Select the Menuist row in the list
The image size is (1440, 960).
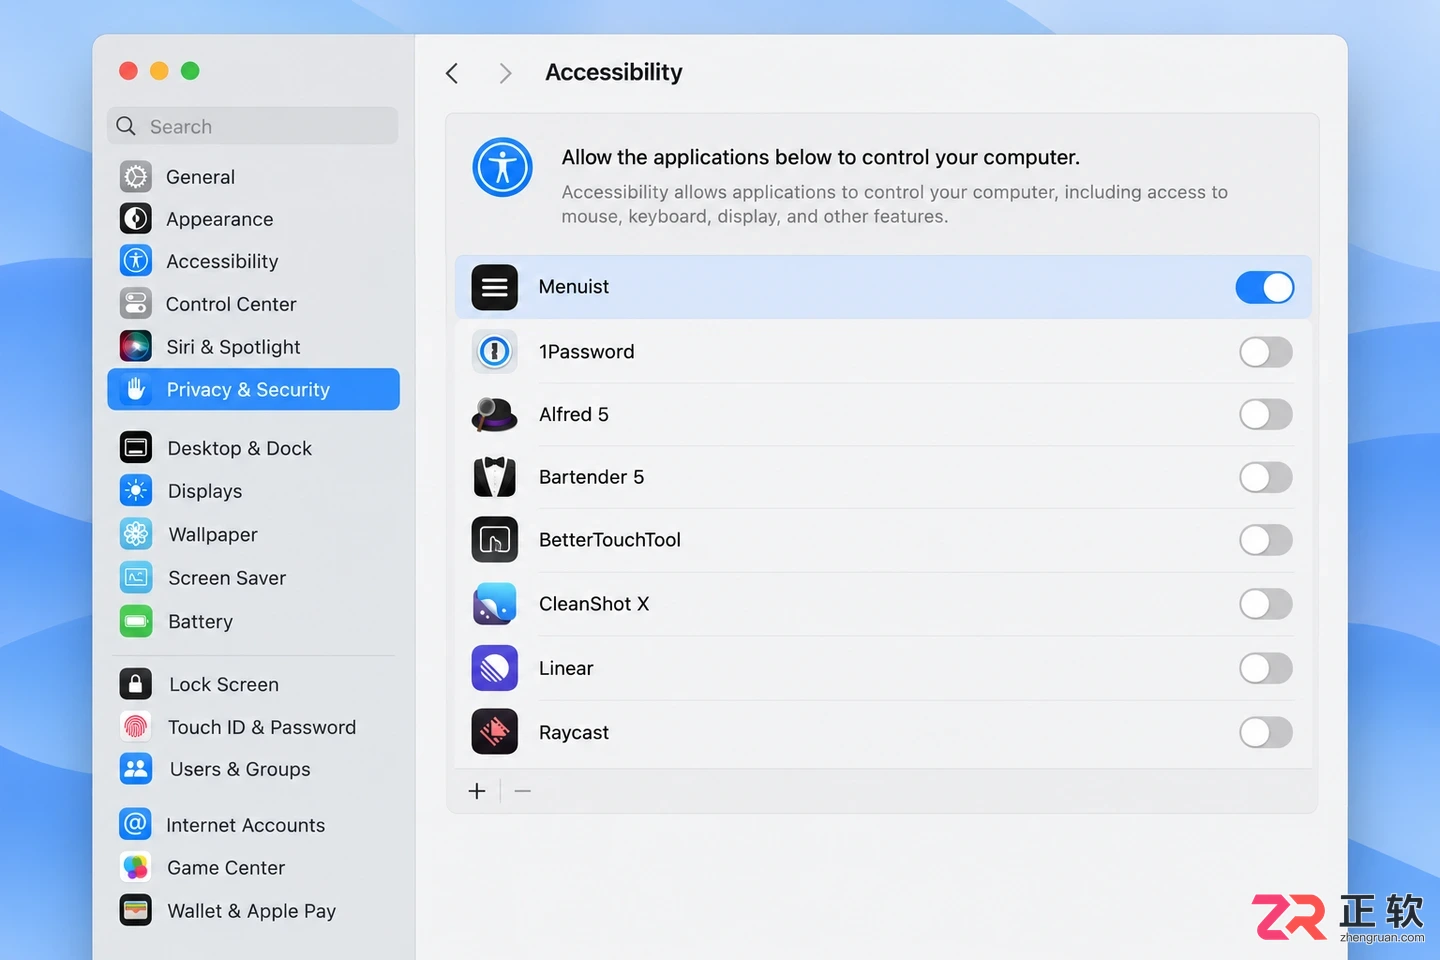(883, 287)
